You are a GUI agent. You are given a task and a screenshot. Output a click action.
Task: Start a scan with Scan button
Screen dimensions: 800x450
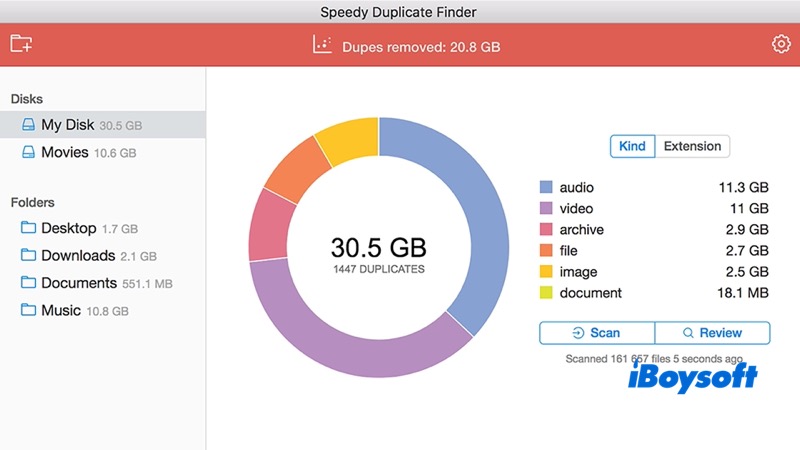coord(596,333)
